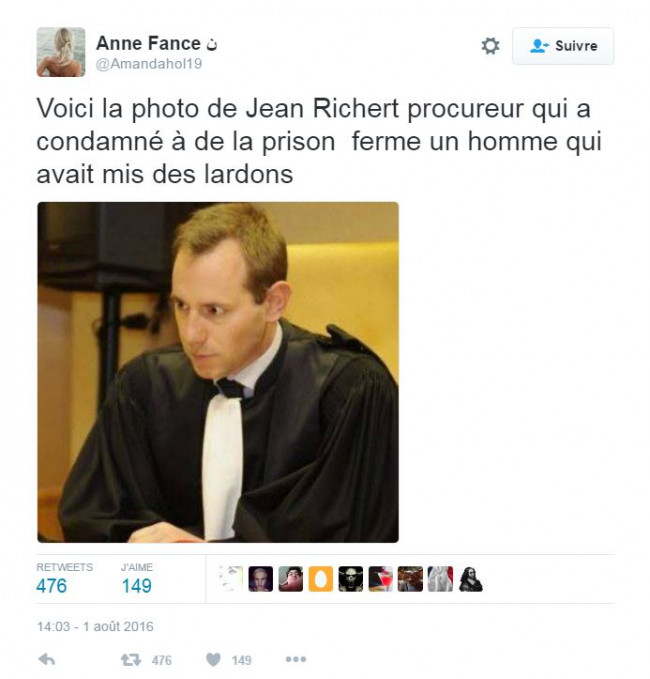650x679 pixels.
Task: Open the French flag avatar liker
Action: tap(440, 579)
